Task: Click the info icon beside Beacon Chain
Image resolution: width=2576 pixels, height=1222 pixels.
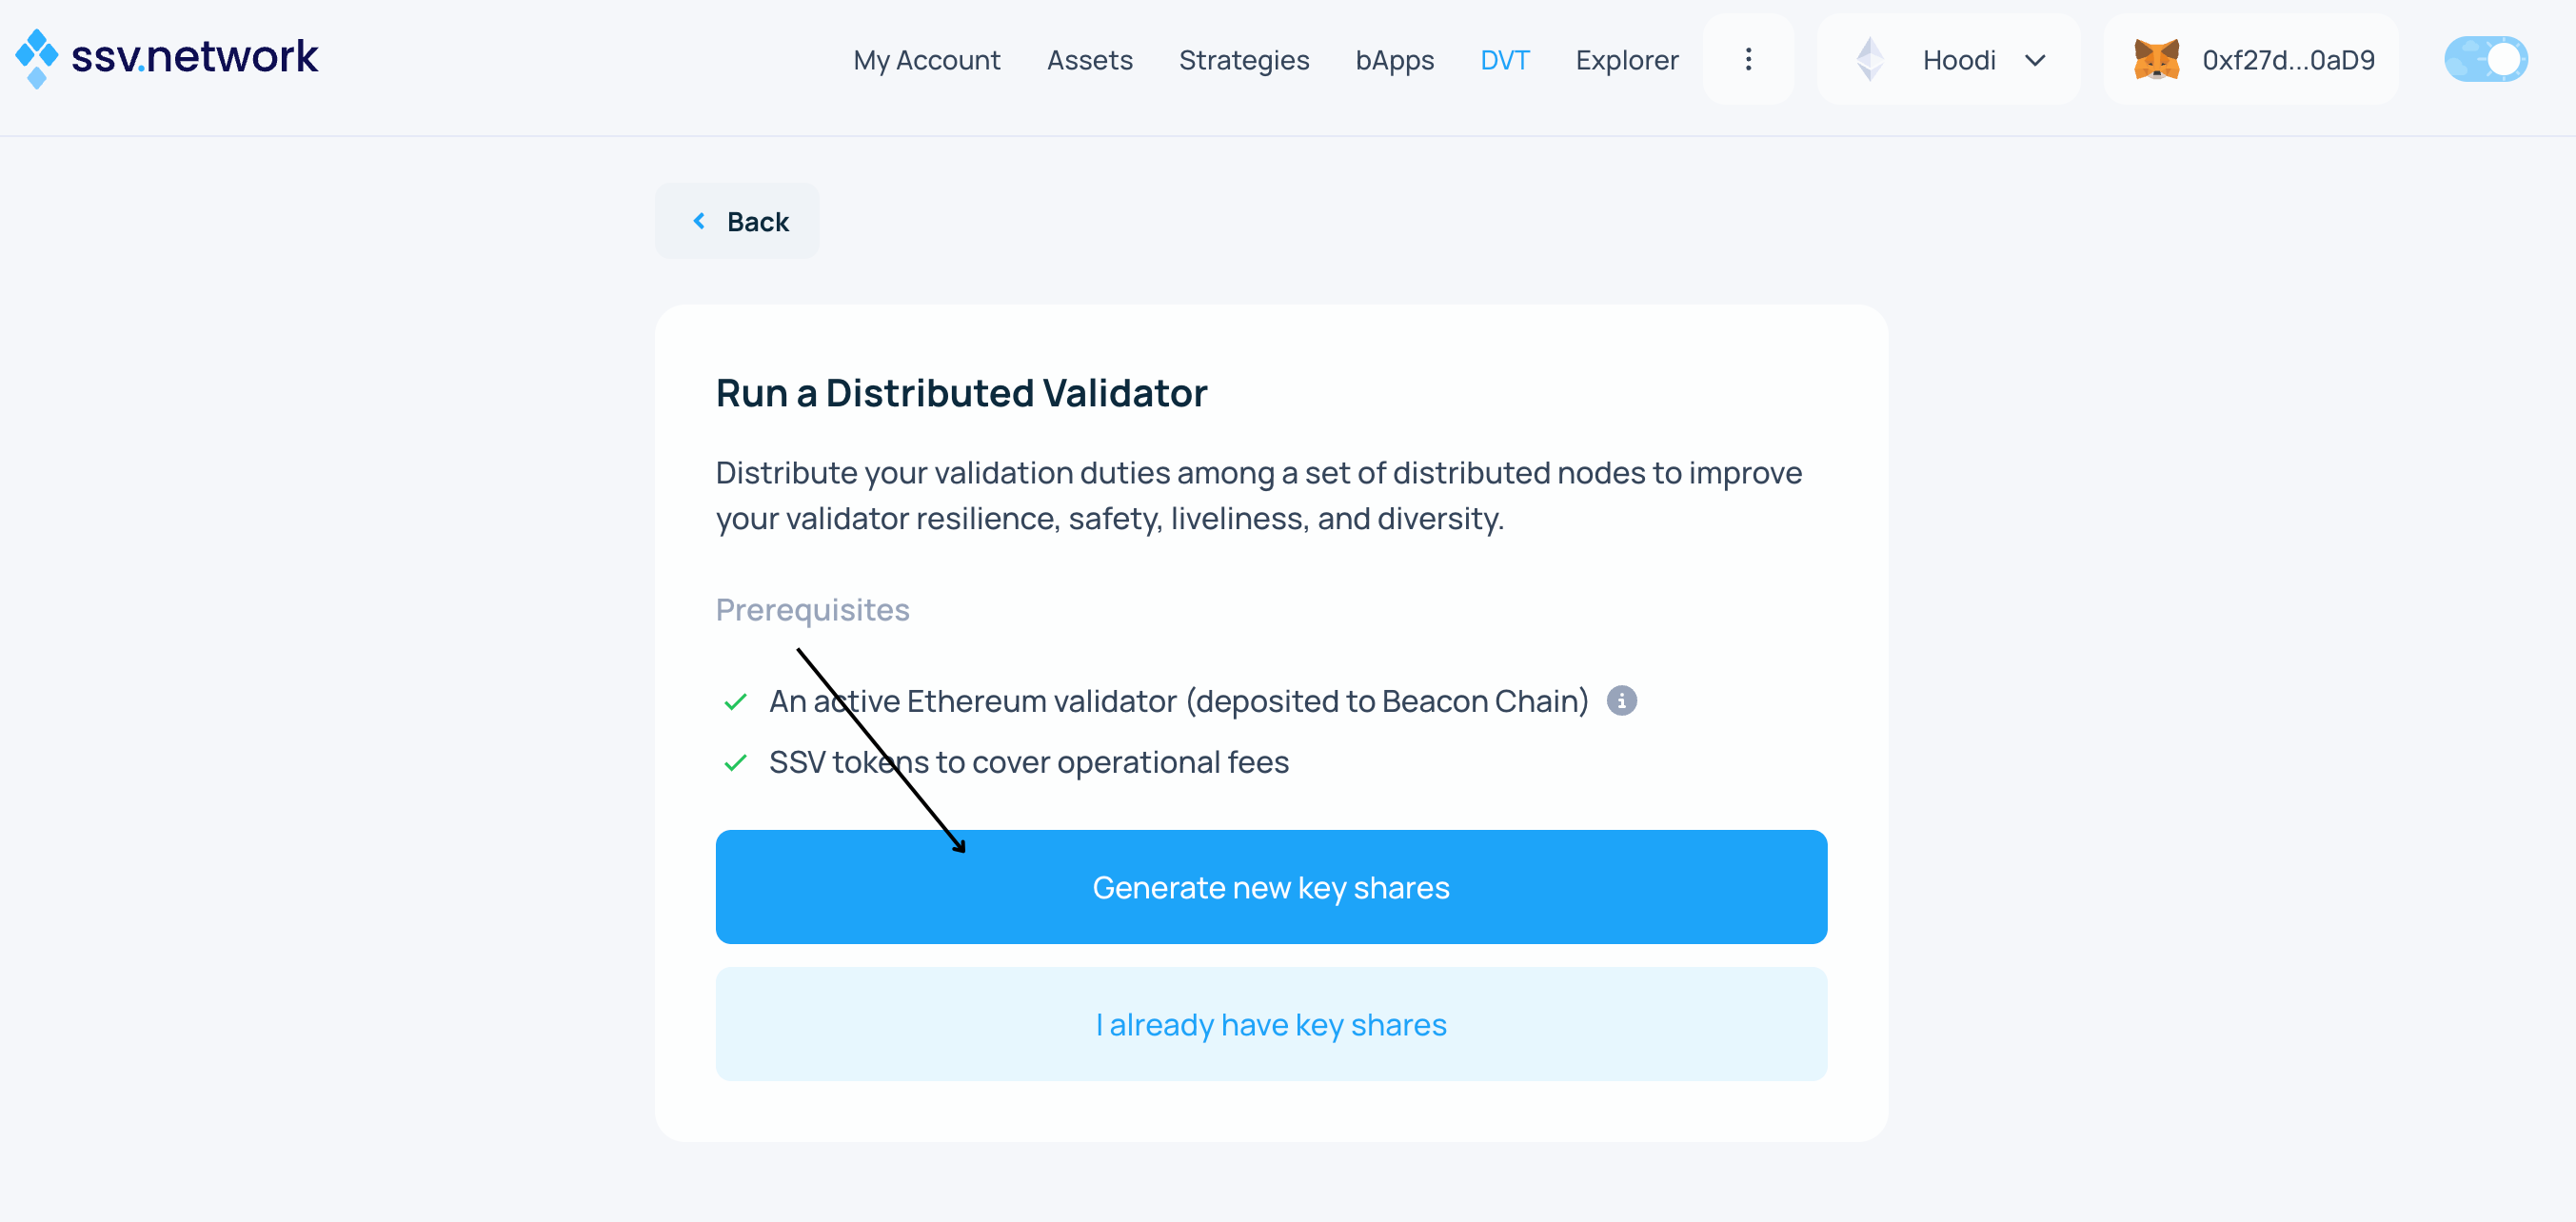Action: tap(1621, 701)
